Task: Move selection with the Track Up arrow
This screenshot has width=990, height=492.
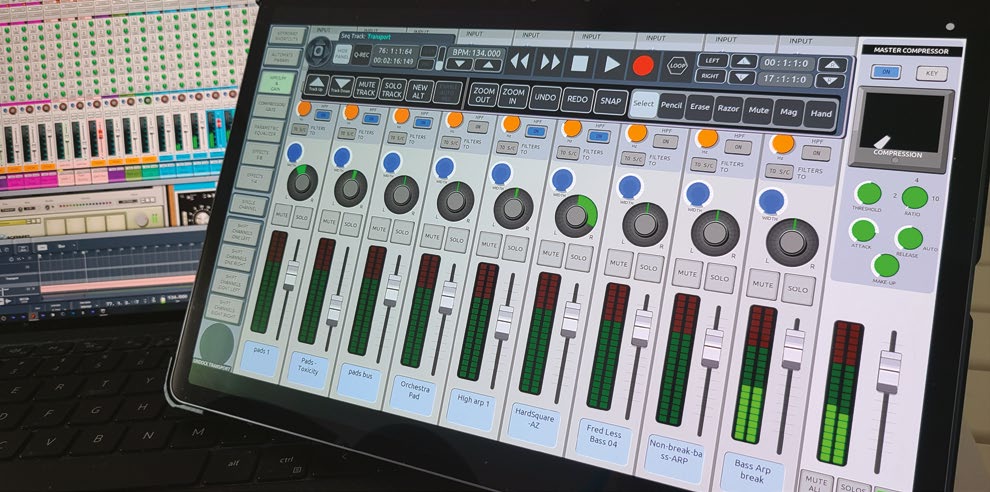Action: click(x=316, y=85)
